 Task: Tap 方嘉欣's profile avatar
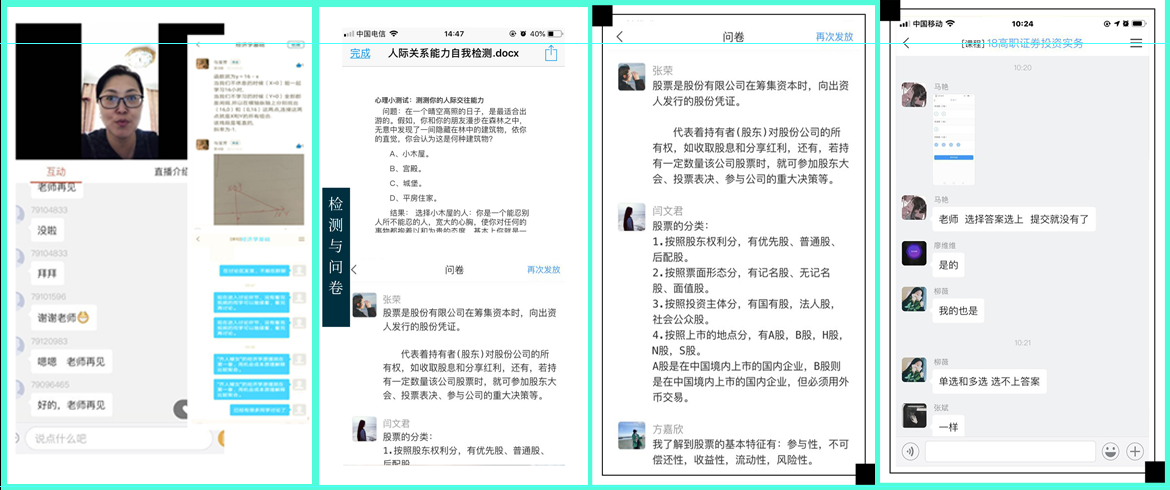pos(631,435)
